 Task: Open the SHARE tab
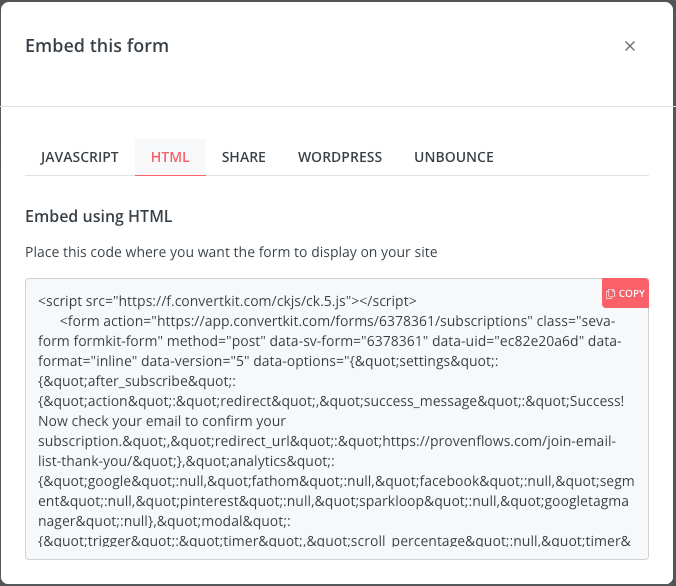[x=244, y=157]
